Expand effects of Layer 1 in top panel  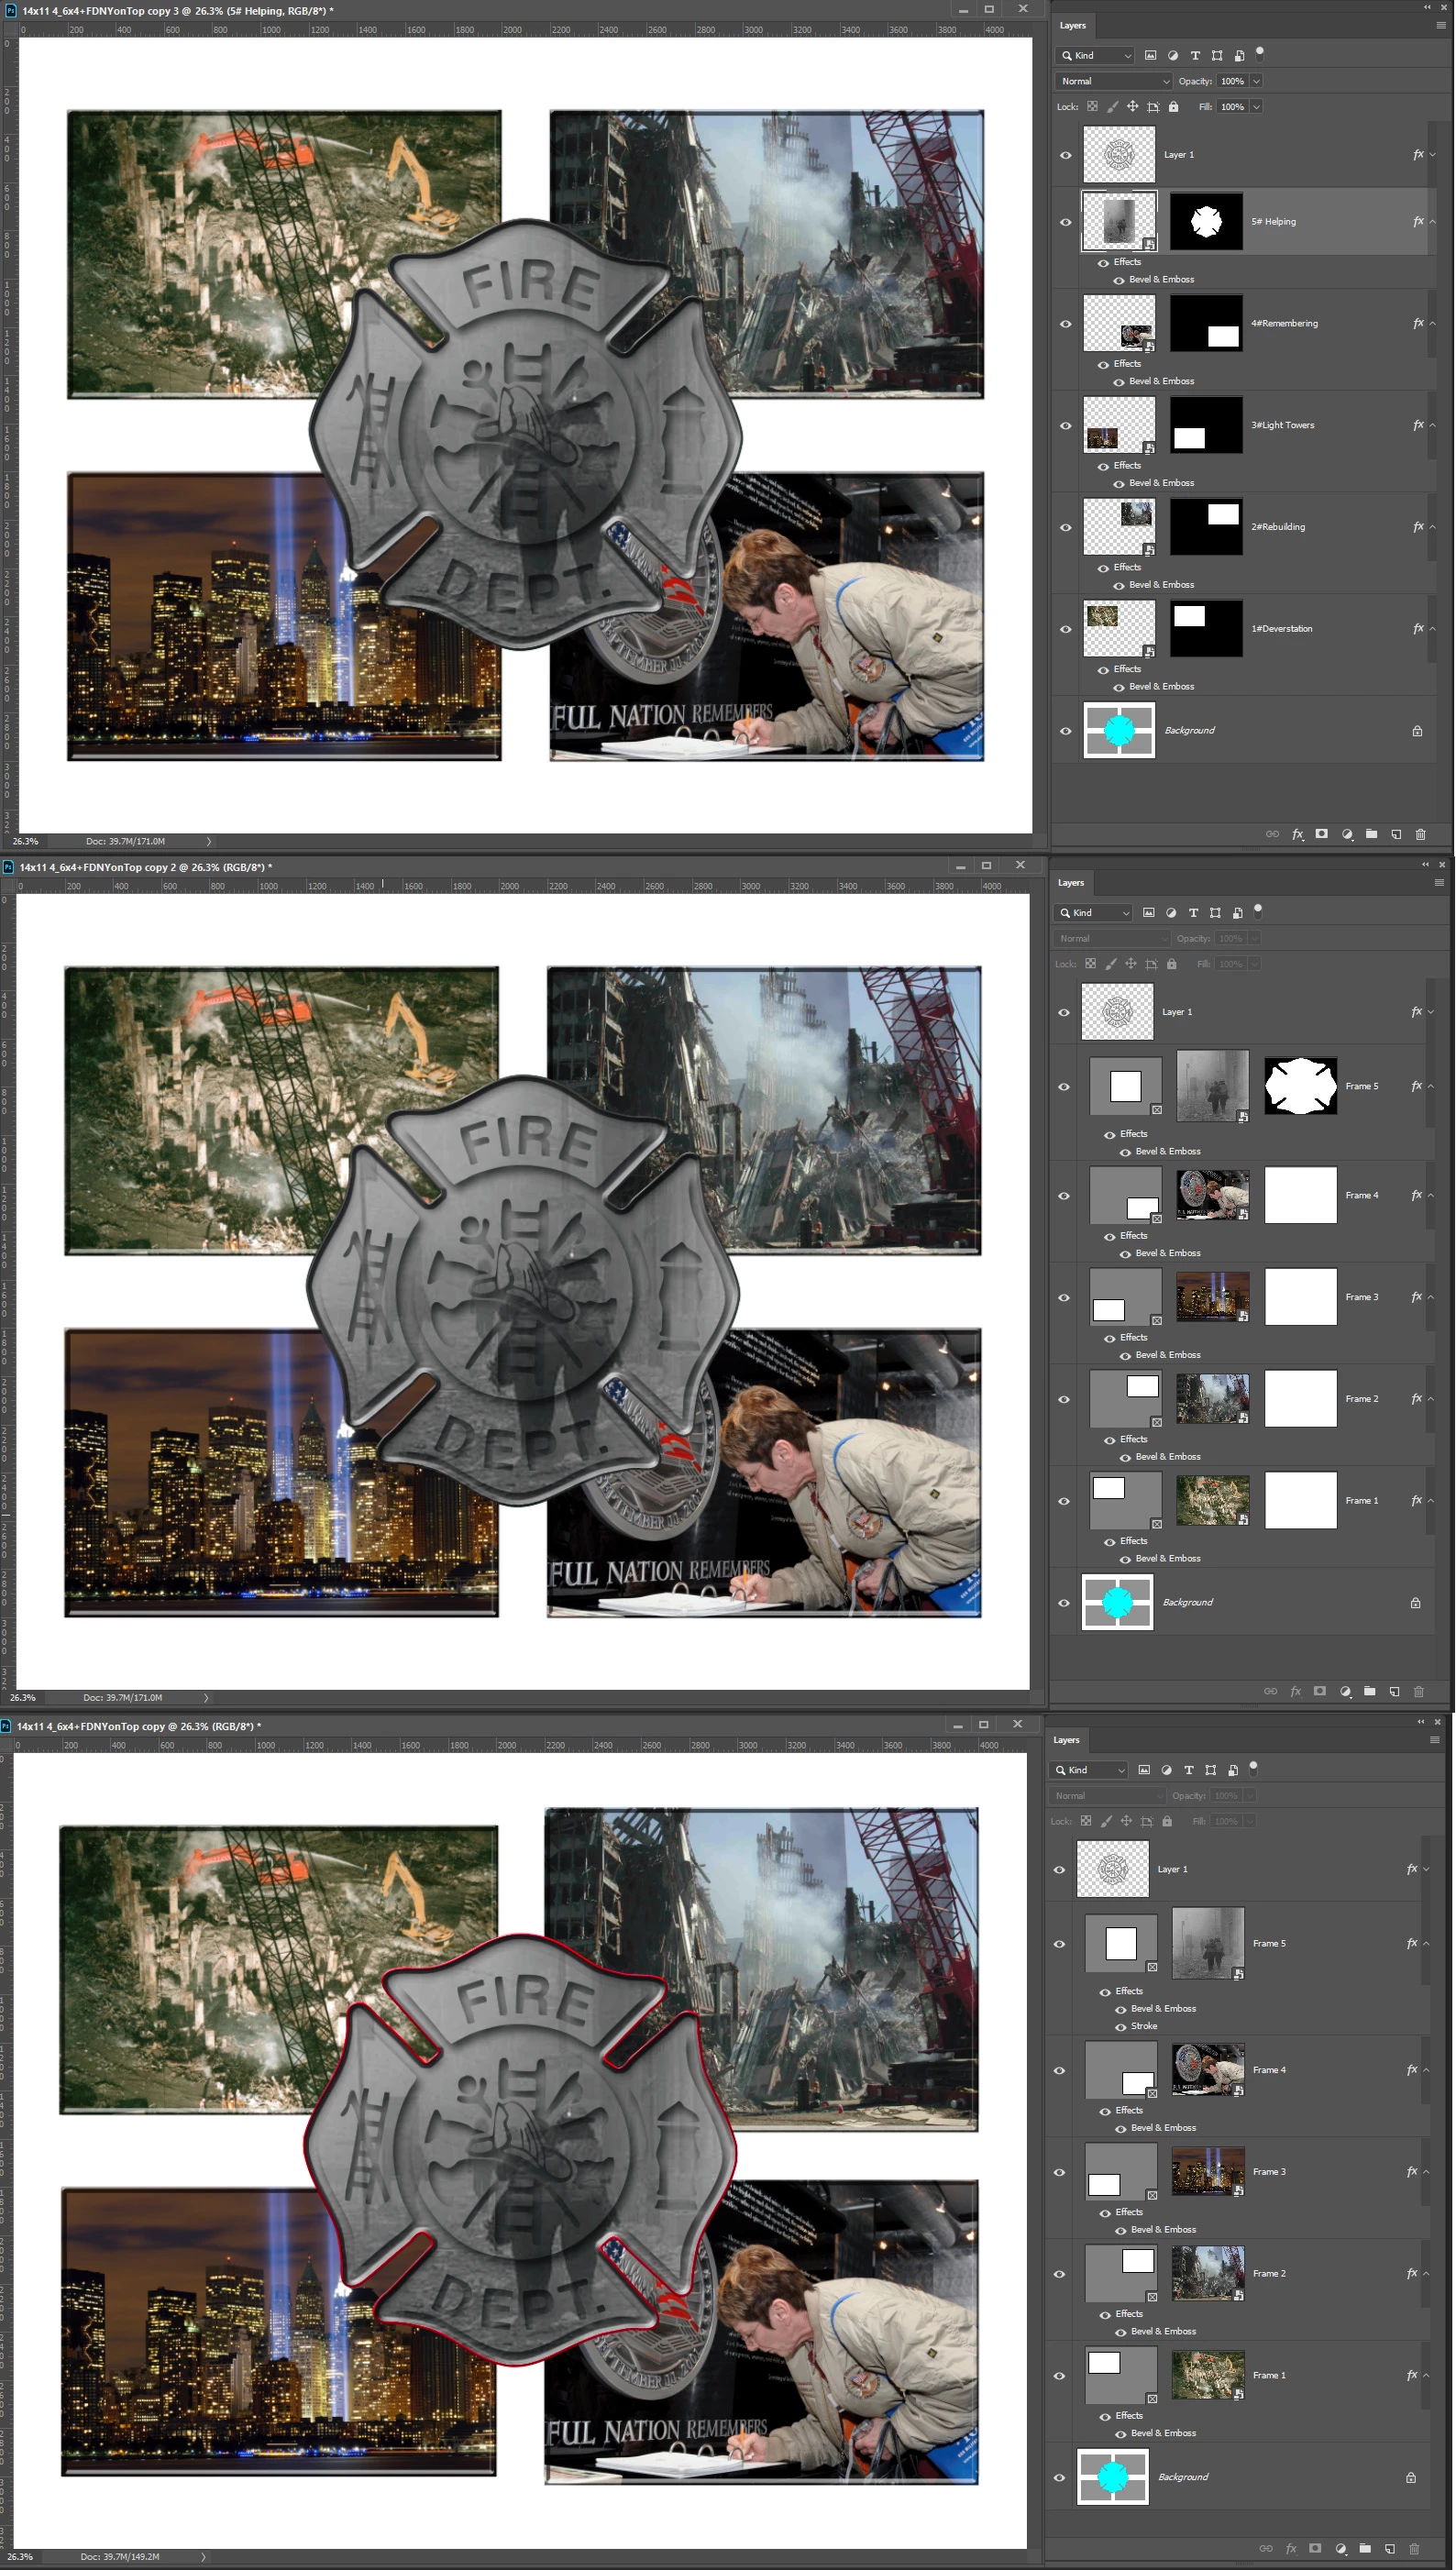tap(1432, 155)
